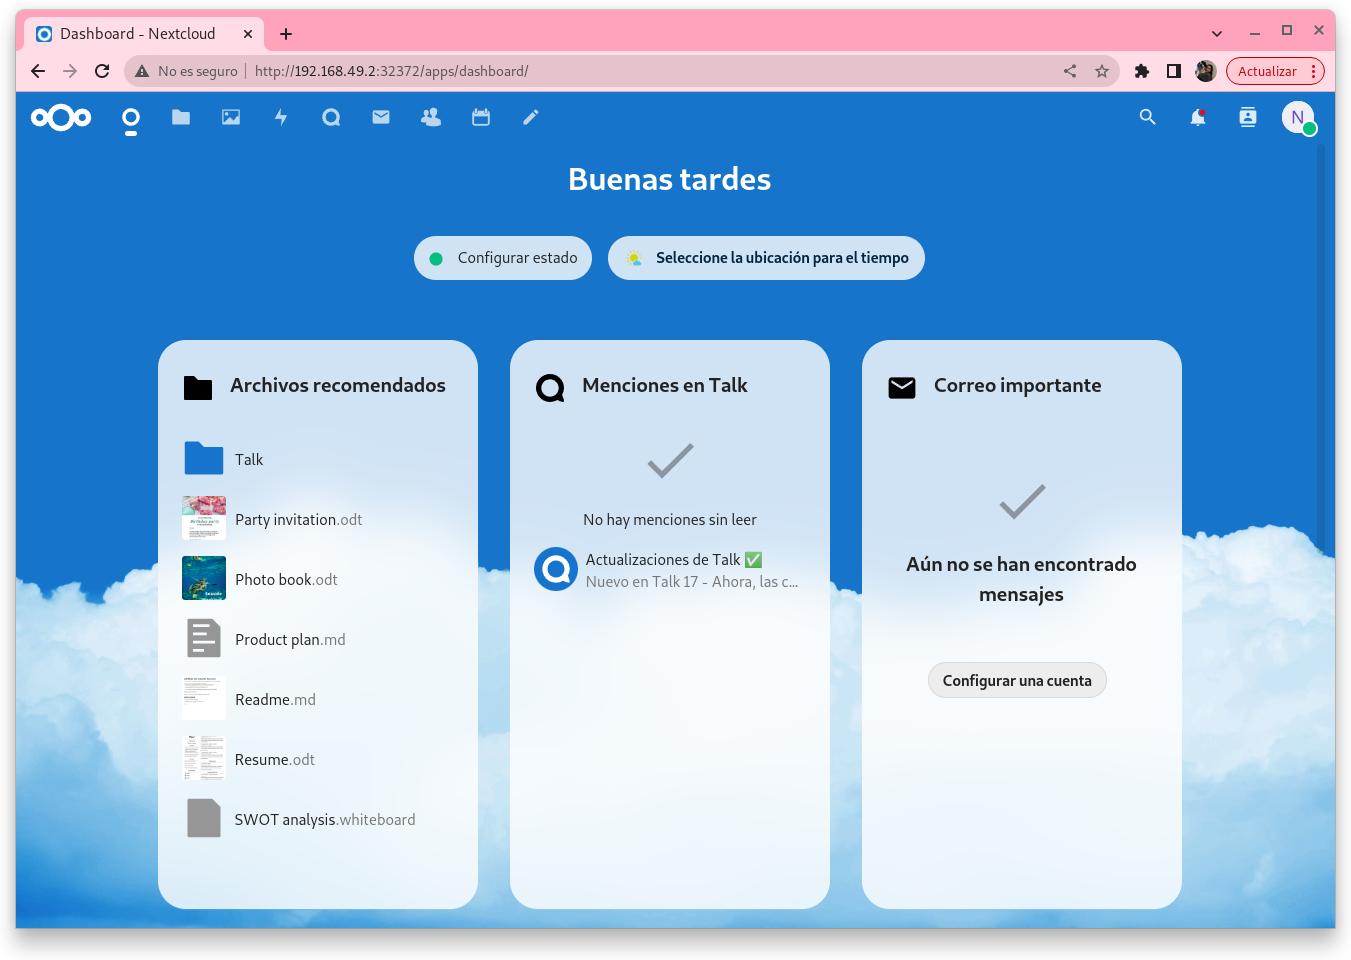The image size is (1351, 960).
Task: Select location for weather button
Action: tap(766, 258)
